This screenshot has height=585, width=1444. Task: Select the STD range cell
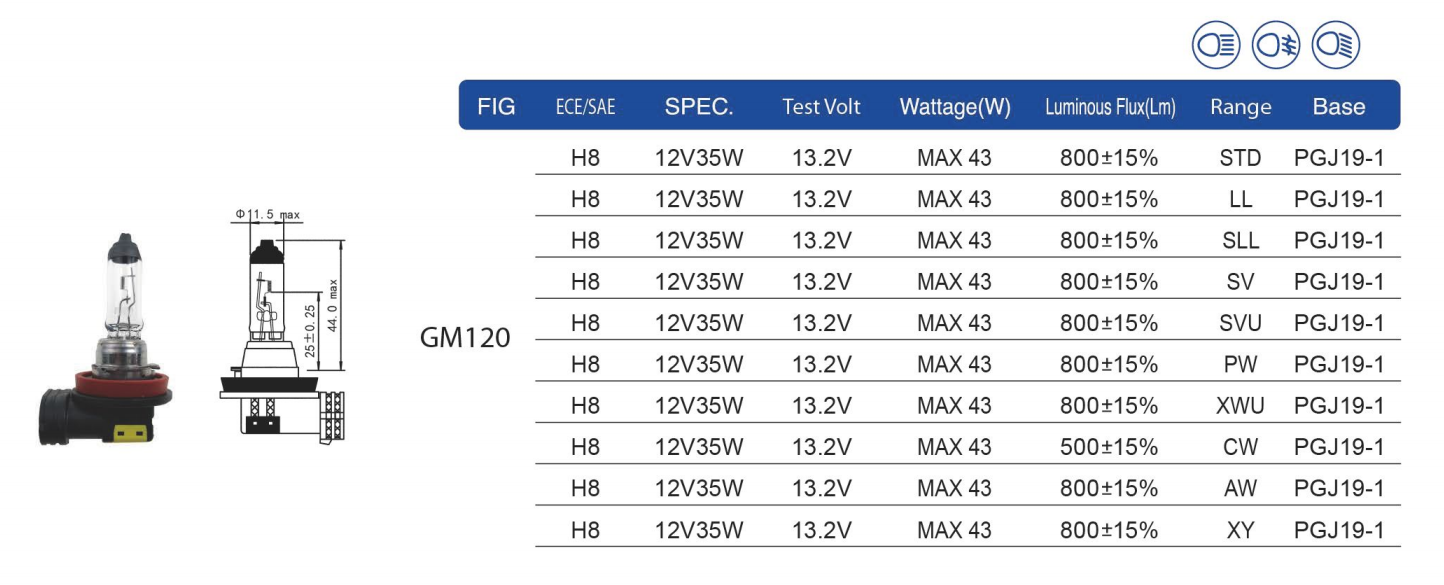coord(1241,158)
